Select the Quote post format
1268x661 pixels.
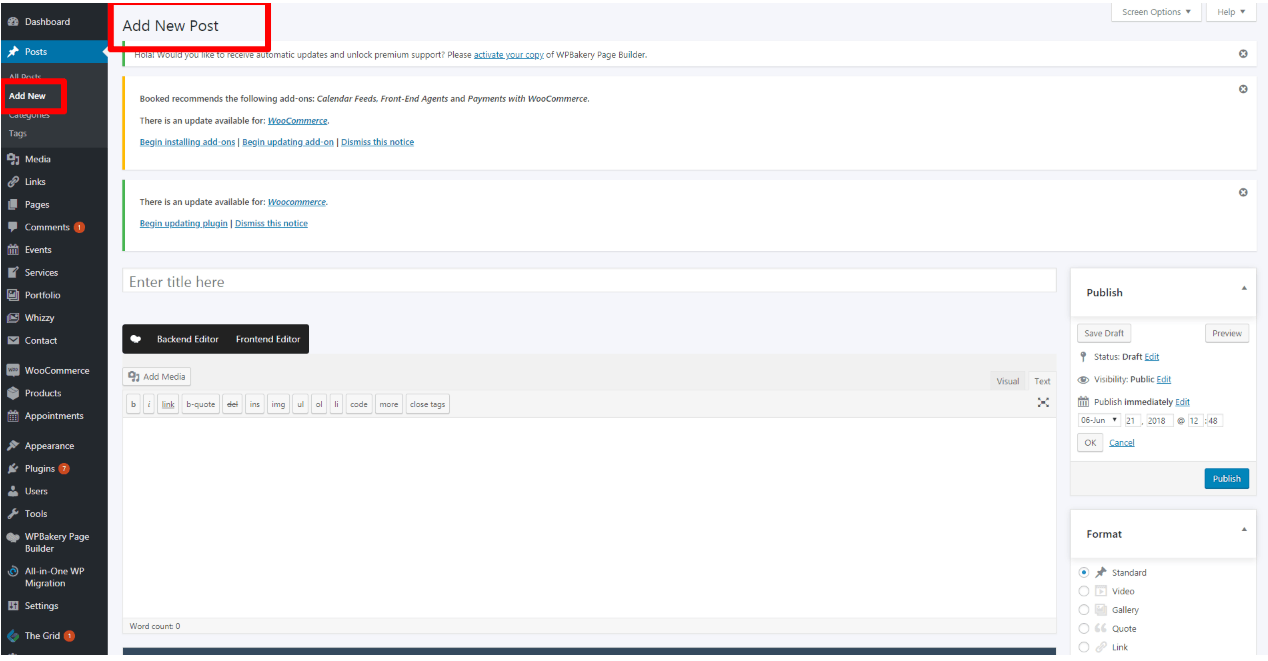pos(1084,629)
